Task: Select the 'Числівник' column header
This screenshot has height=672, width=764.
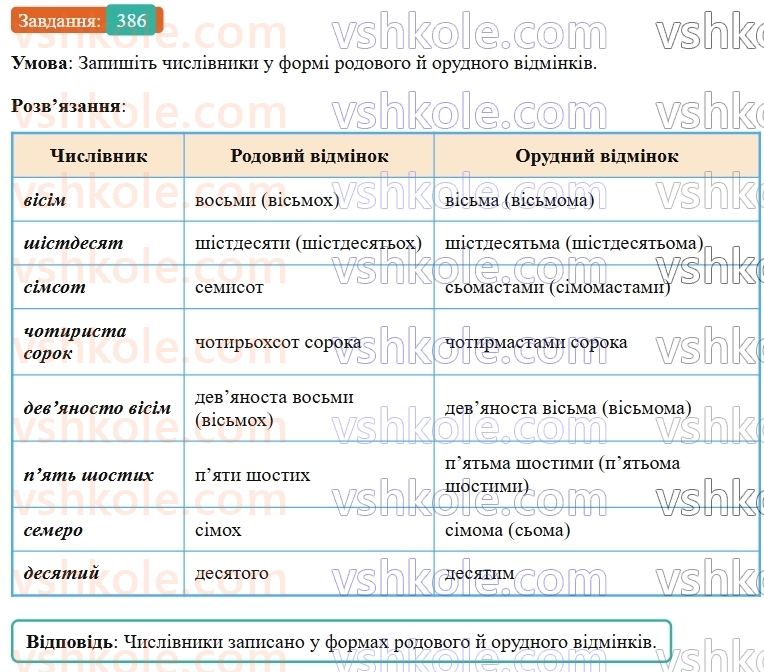Action: tap(98, 156)
